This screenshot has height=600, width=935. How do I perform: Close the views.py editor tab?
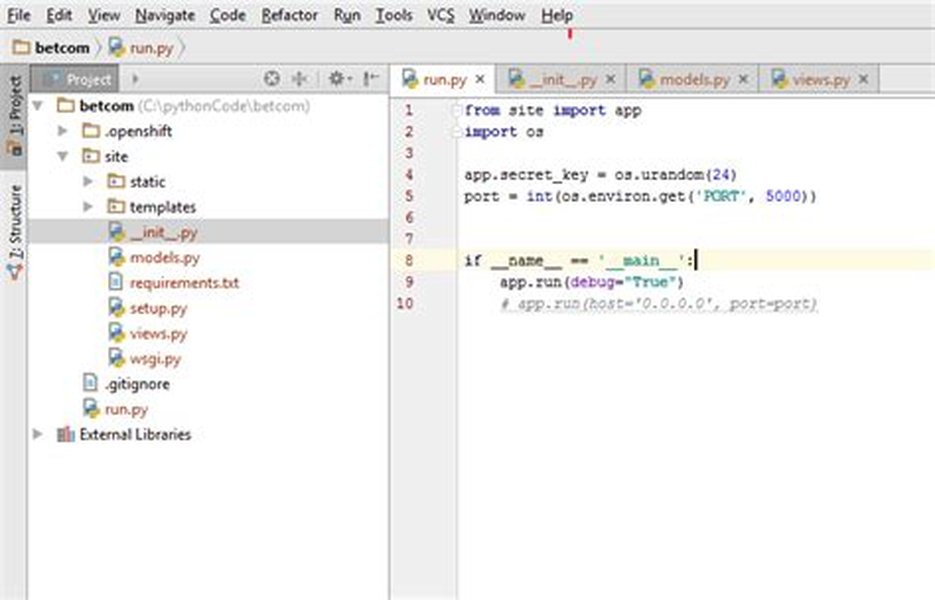[x=863, y=79]
